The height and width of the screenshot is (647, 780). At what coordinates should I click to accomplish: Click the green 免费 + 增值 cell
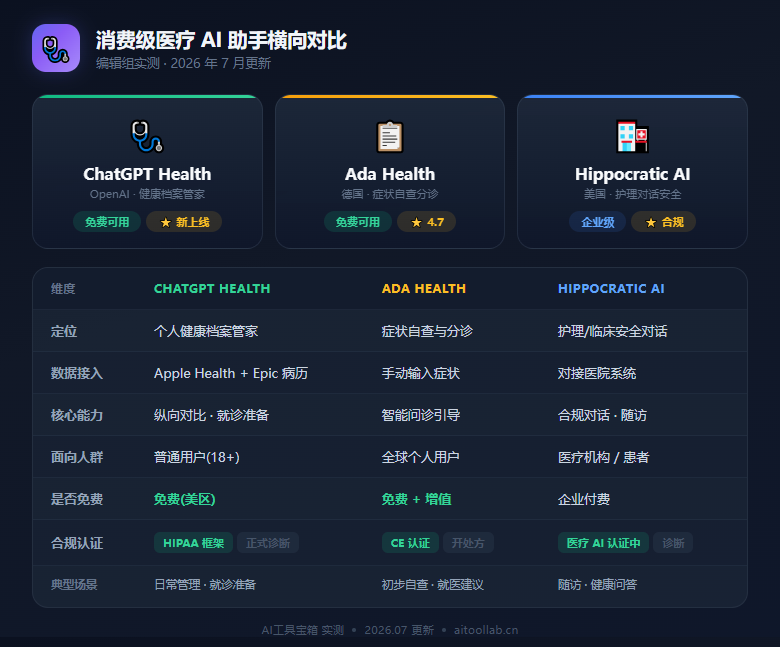pyautogui.click(x=416, y=499)
